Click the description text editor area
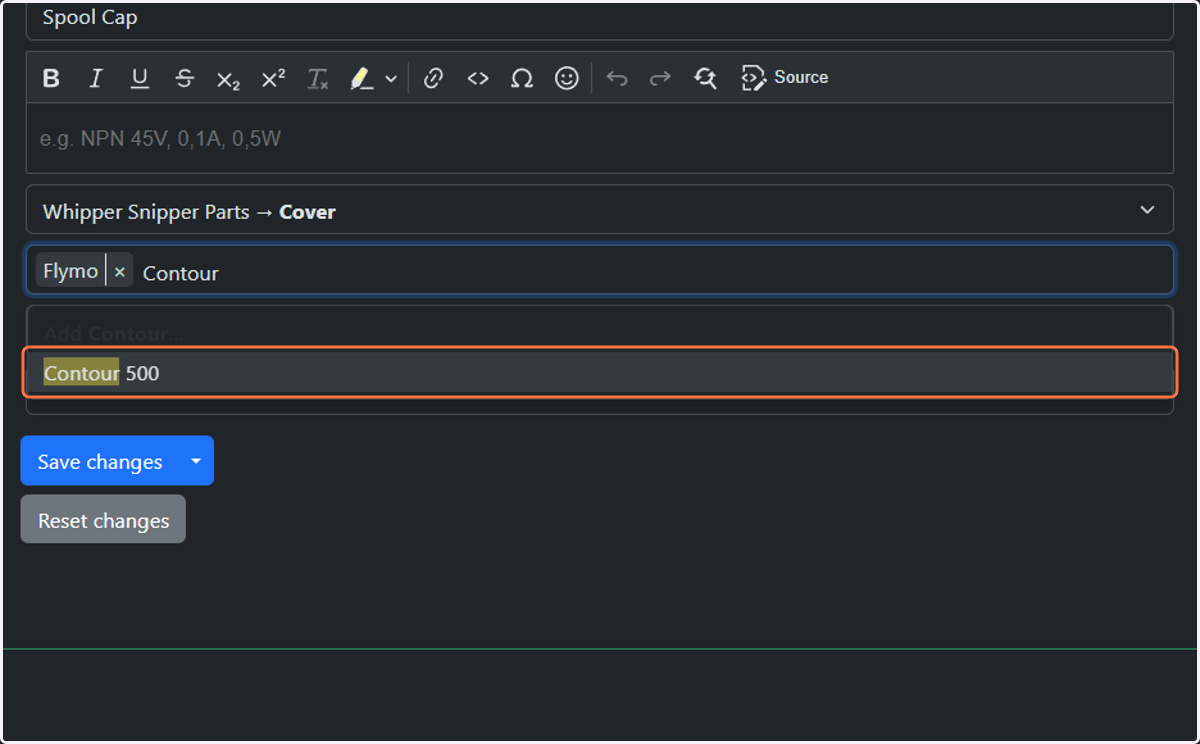The image size is (1200, 744). pos(600,138)
